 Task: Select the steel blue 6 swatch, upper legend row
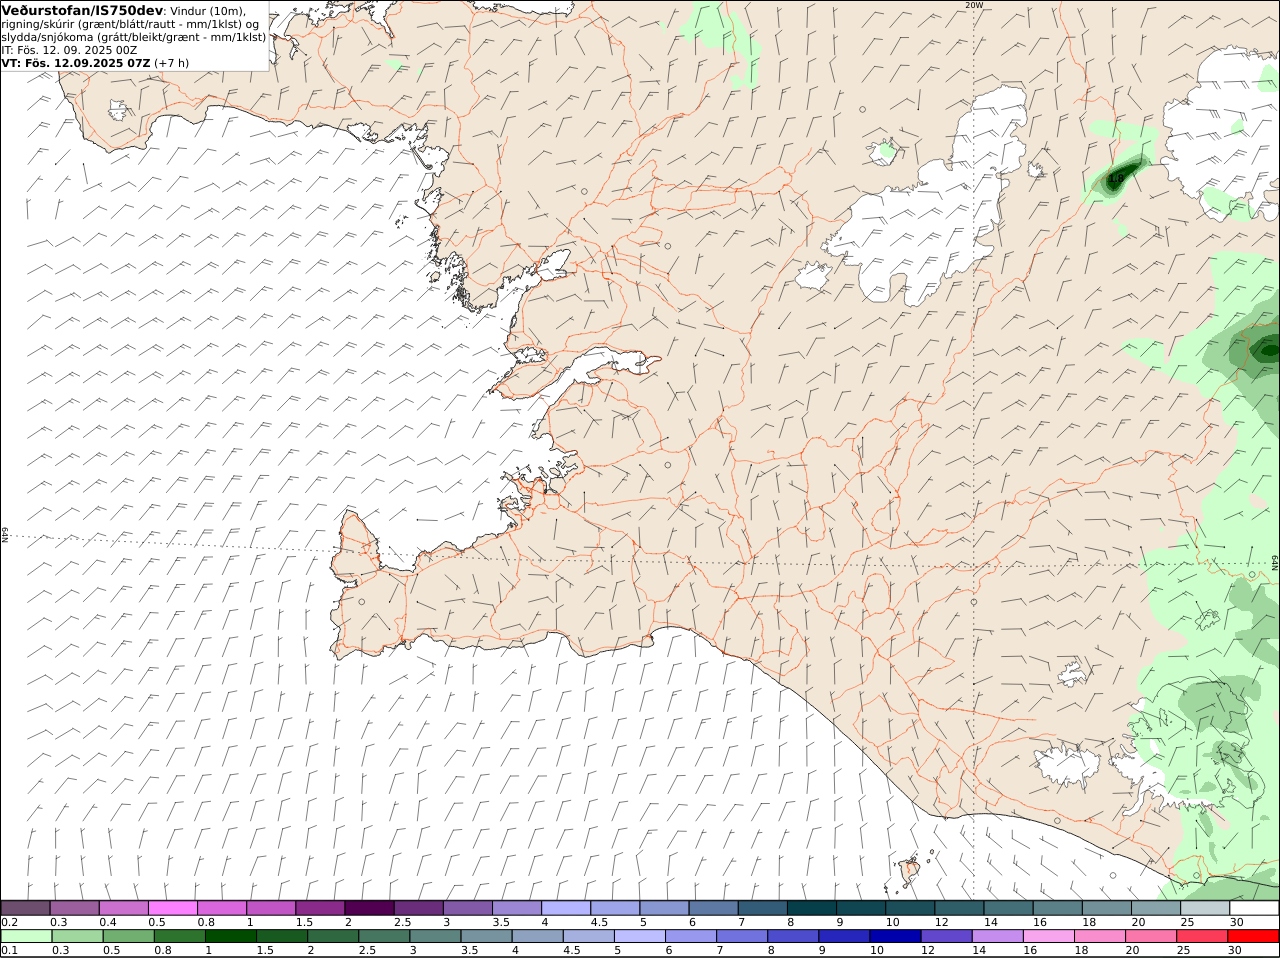(714, 908)
